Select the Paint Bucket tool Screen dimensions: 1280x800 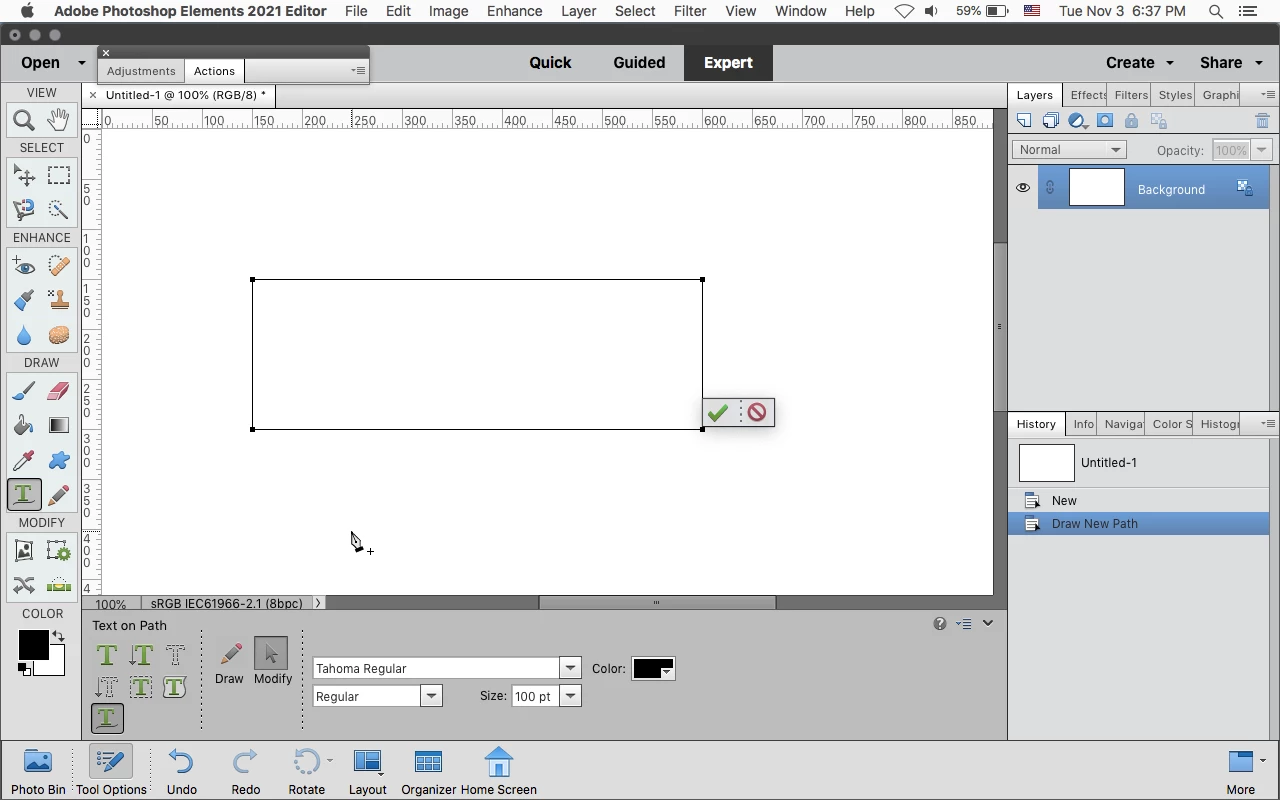pyautogui.click(x=24, y=425)
